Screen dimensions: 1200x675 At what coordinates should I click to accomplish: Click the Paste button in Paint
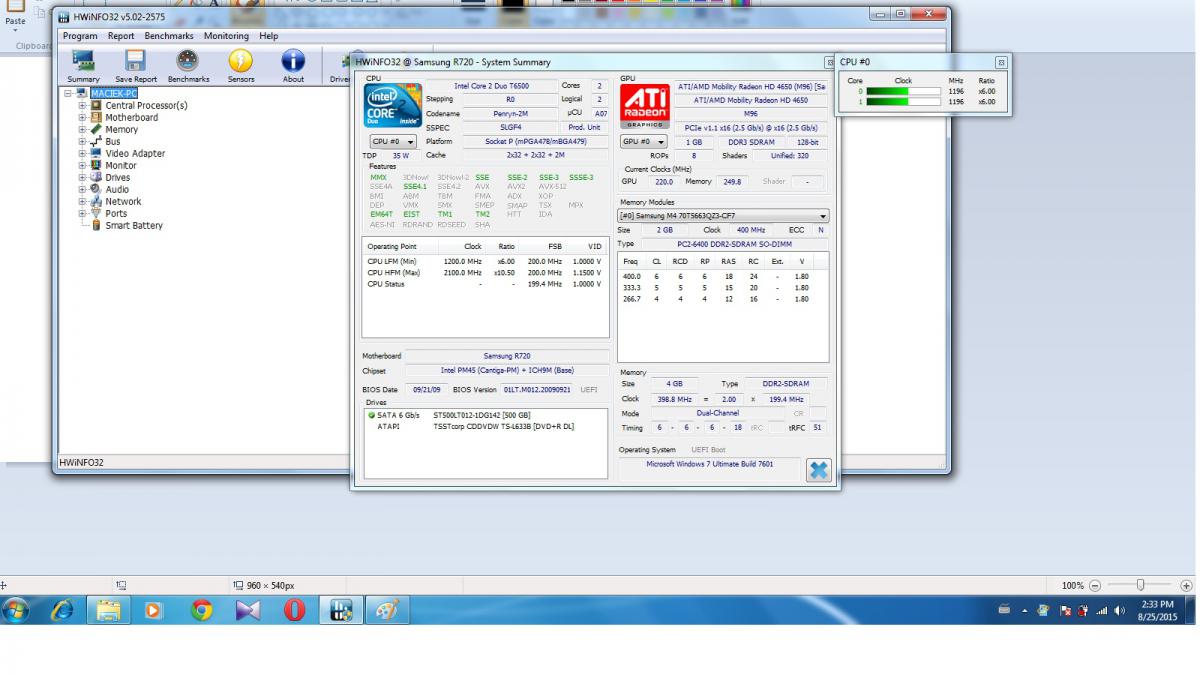(16, 13)
